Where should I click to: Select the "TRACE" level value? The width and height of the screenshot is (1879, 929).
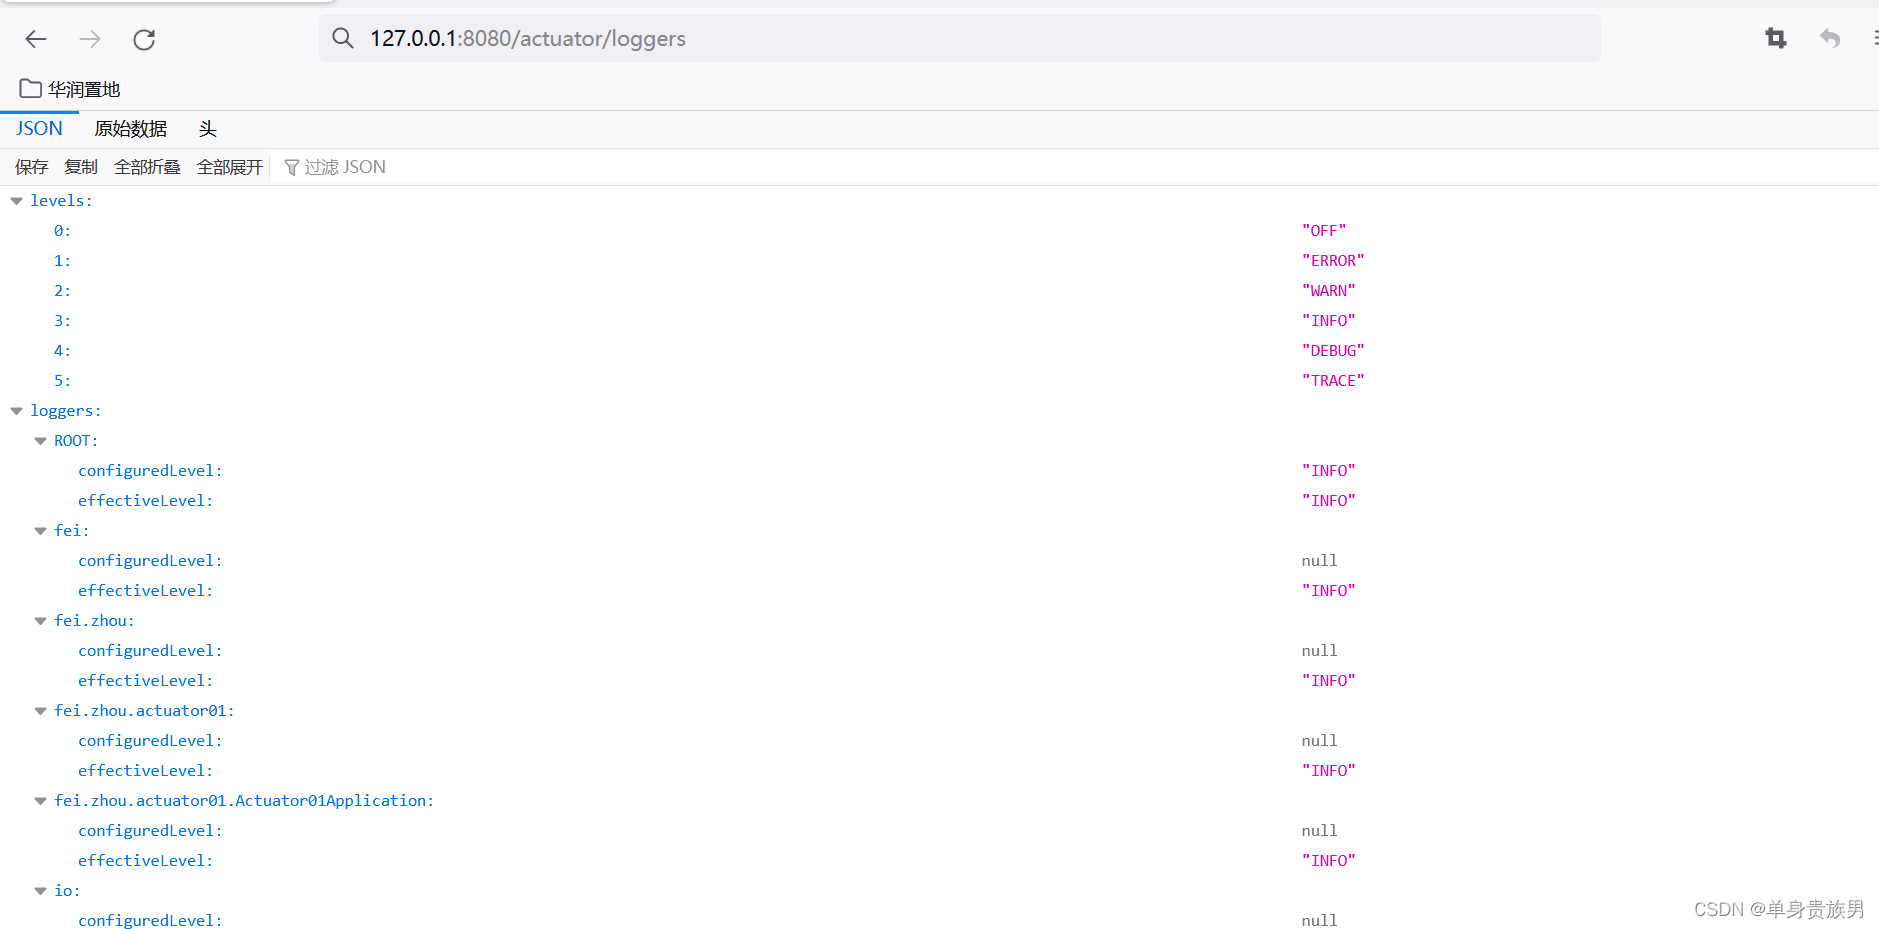(x=1333, y=381)
